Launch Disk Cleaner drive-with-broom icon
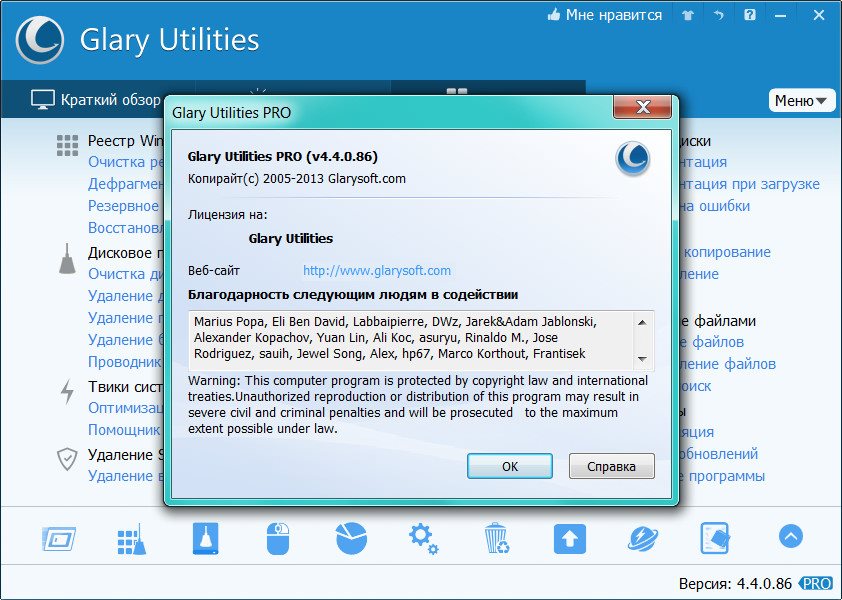 (206, 538)
